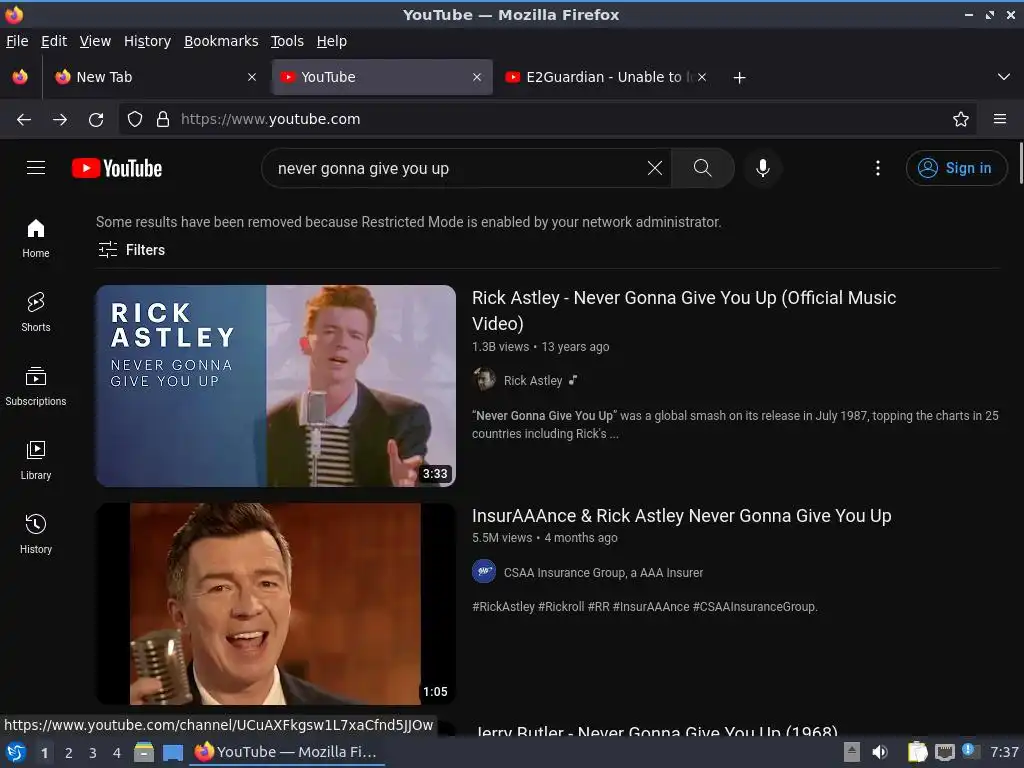Image resolution: width=1024 pixels, height=768 pixels.
Task: Open CSAA Insurance Group channel avatar
Action: 484,571
